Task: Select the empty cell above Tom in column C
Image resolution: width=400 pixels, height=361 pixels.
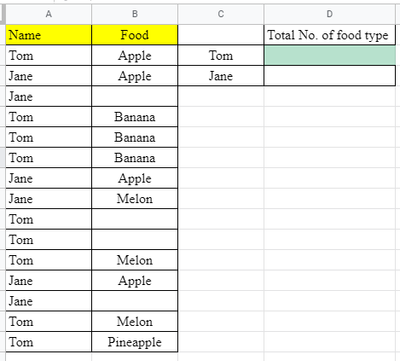Action: coord(221,35)
